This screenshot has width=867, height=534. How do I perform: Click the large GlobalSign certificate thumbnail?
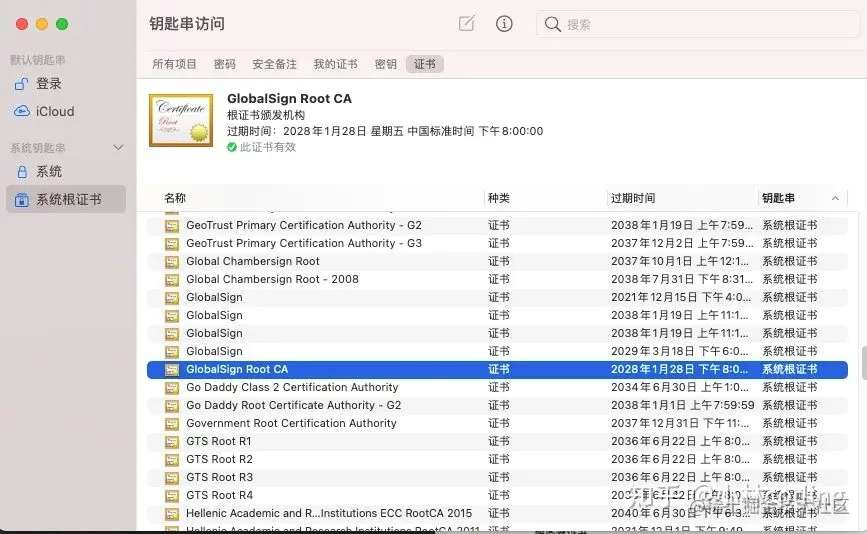point(181,120)
